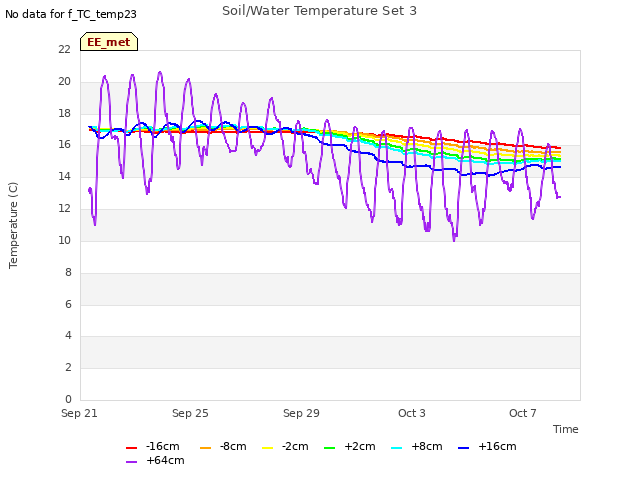
Task: Click the cyan +8cm legend swatch
Action: pos(396,448)
